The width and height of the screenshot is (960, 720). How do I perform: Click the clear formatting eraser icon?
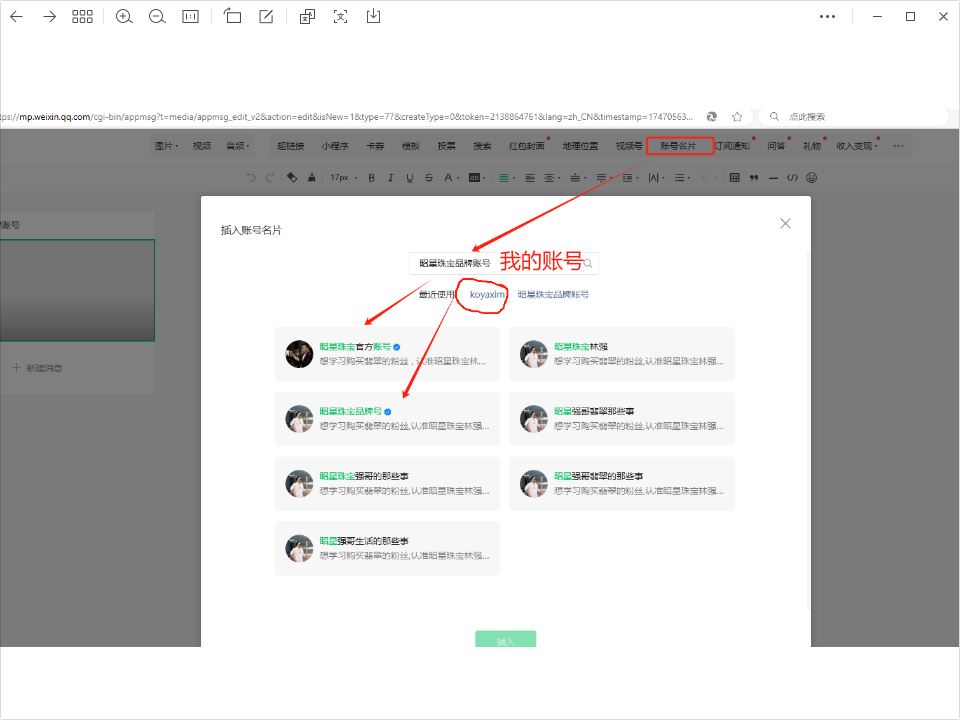(x=292, y=178)
